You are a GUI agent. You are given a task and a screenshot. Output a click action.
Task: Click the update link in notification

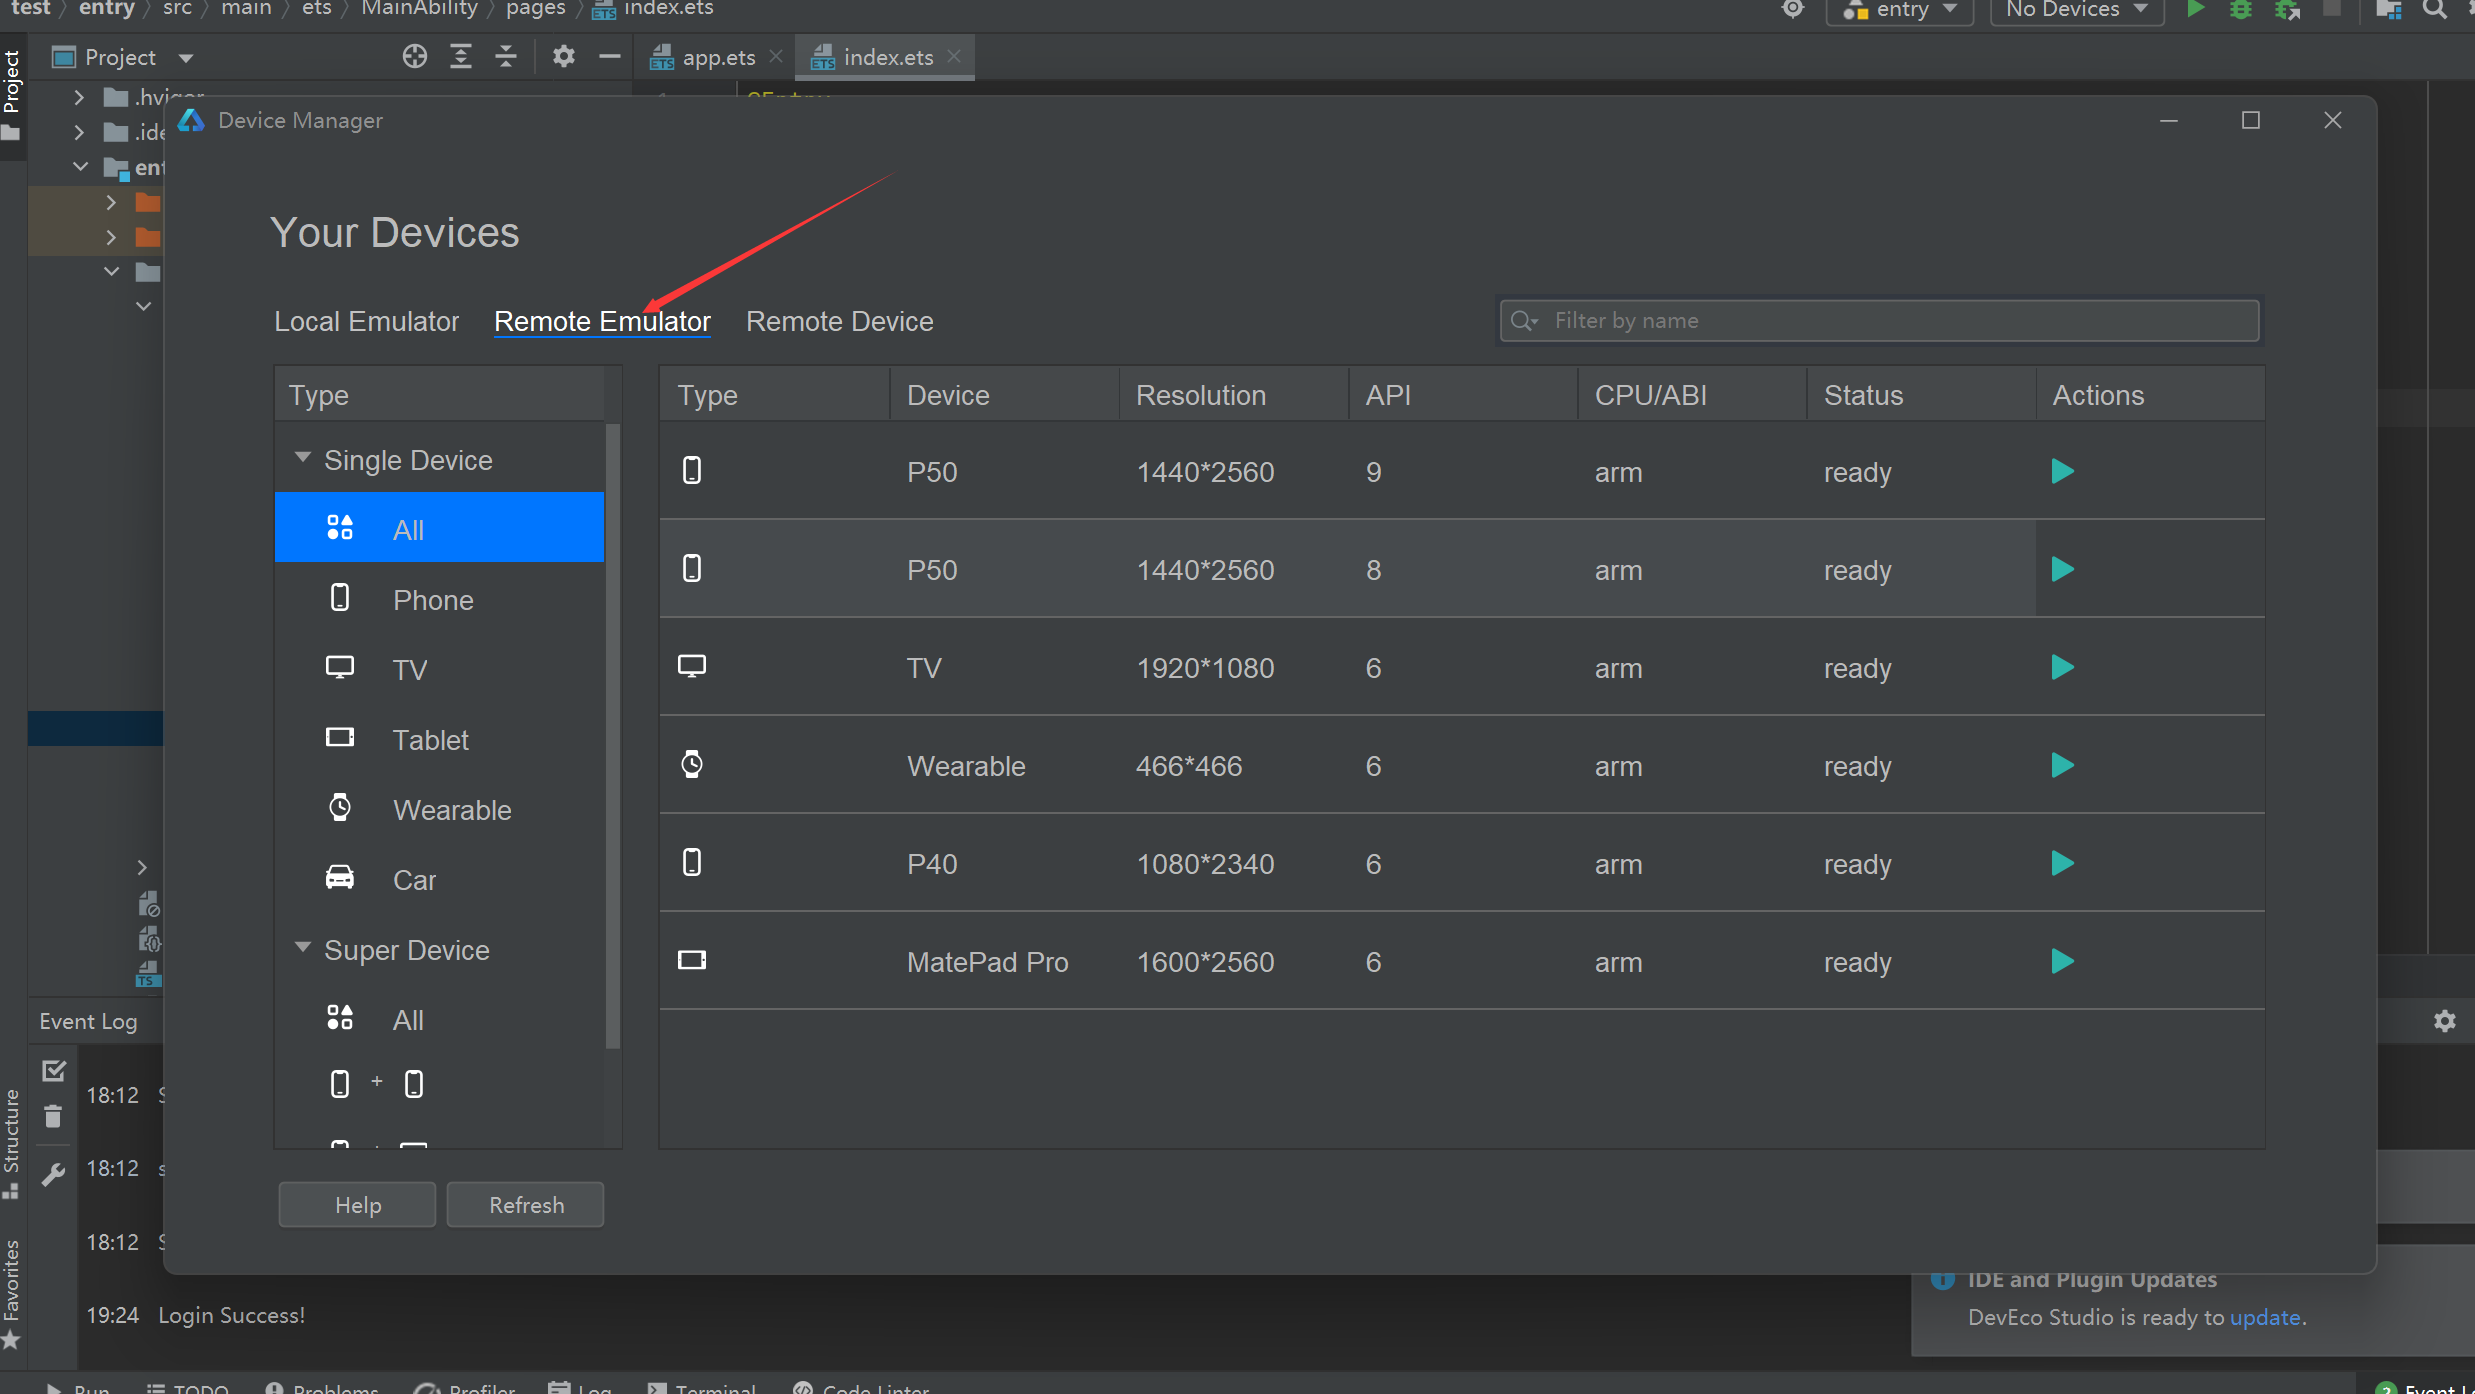(2265, 1317)
